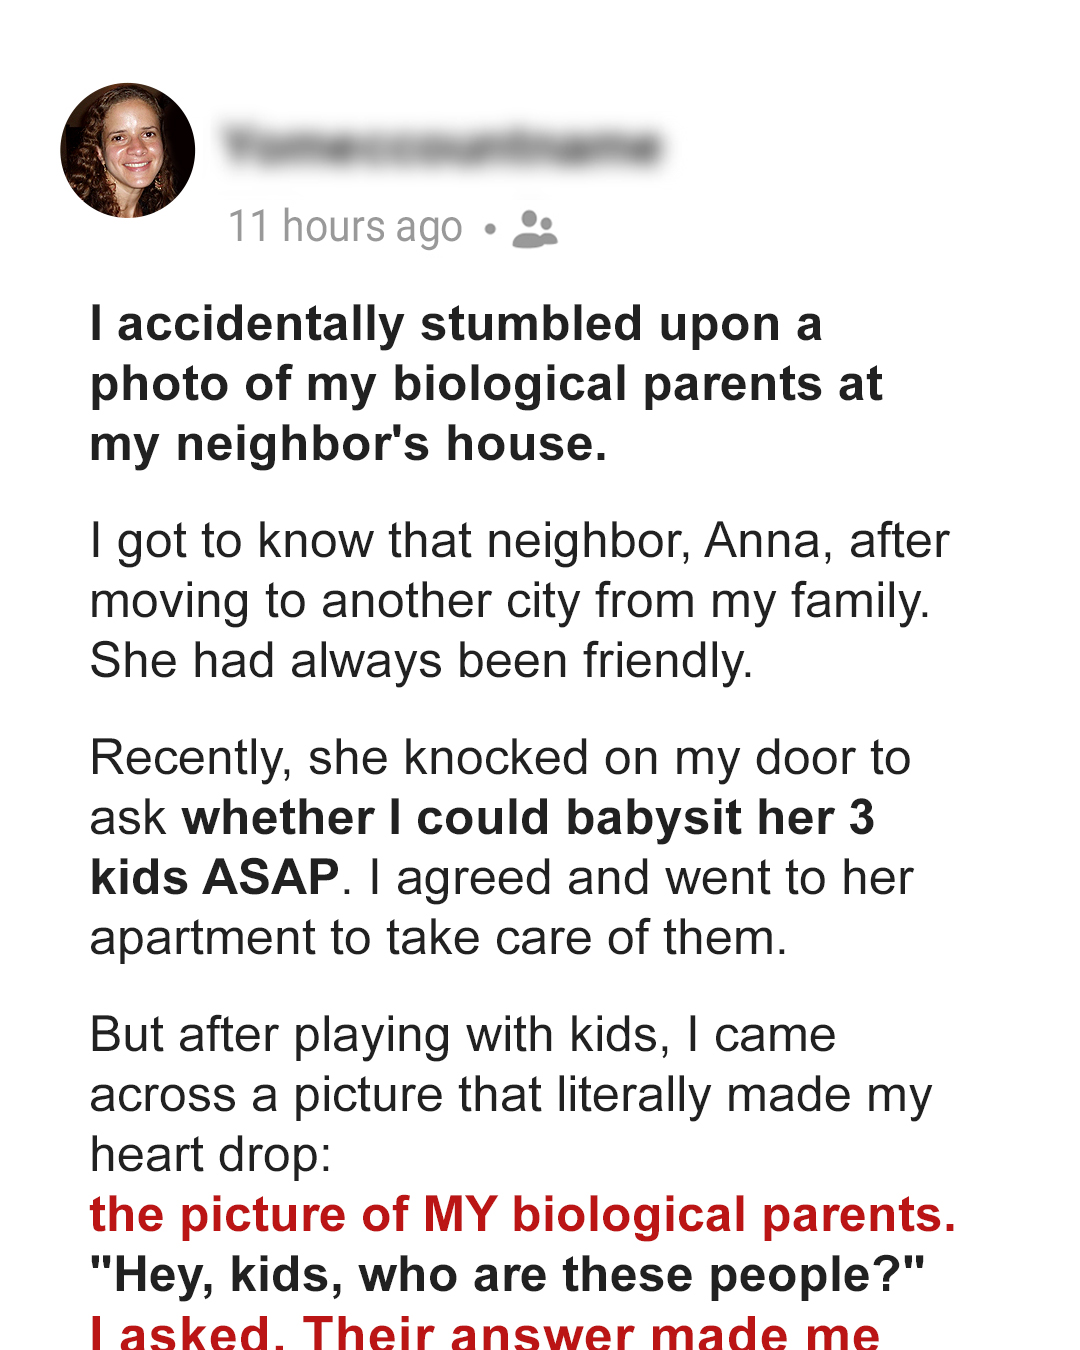Click the 'Recently, she knocked on my door' line
The width and height of the screenshot is (1080, 1350).
pos(501,758)
